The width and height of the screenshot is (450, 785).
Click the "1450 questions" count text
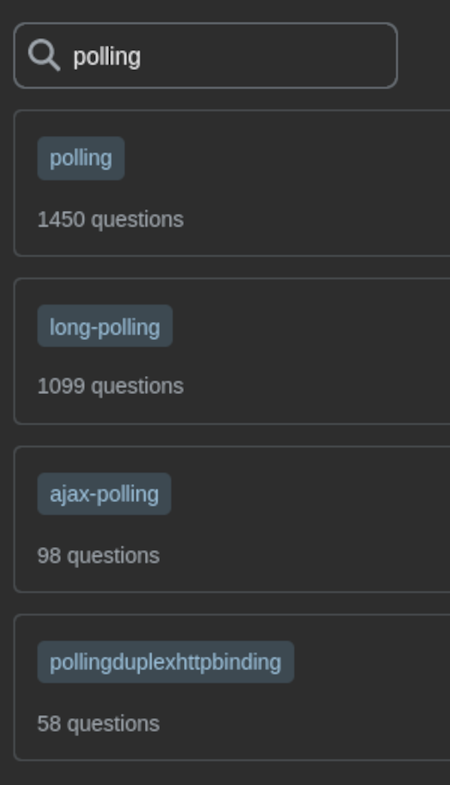coord(111,220)
